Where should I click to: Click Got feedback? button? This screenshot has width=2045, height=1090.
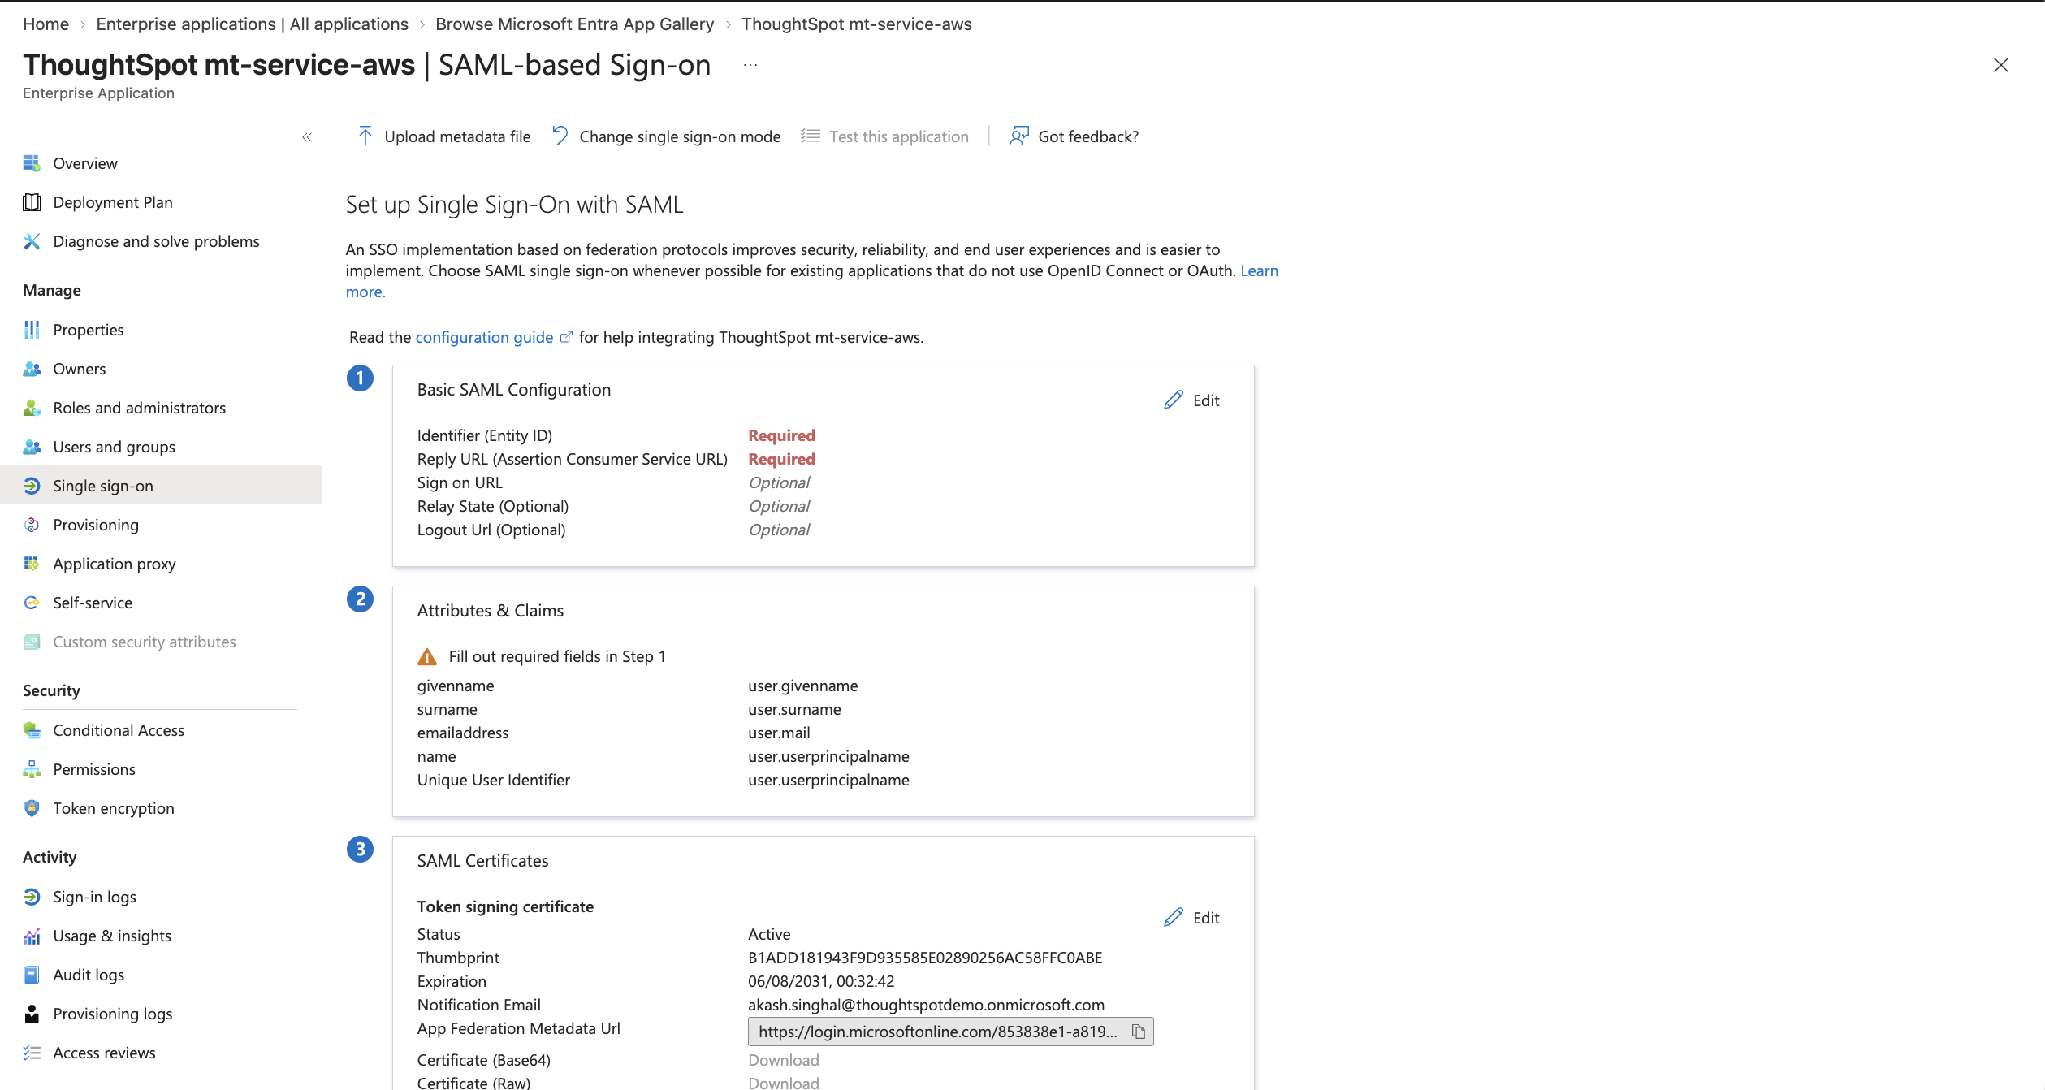point(1074,136)
